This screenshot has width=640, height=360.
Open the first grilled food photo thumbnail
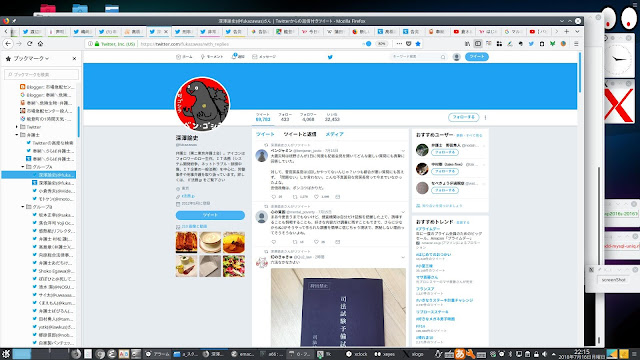(187, 242)
